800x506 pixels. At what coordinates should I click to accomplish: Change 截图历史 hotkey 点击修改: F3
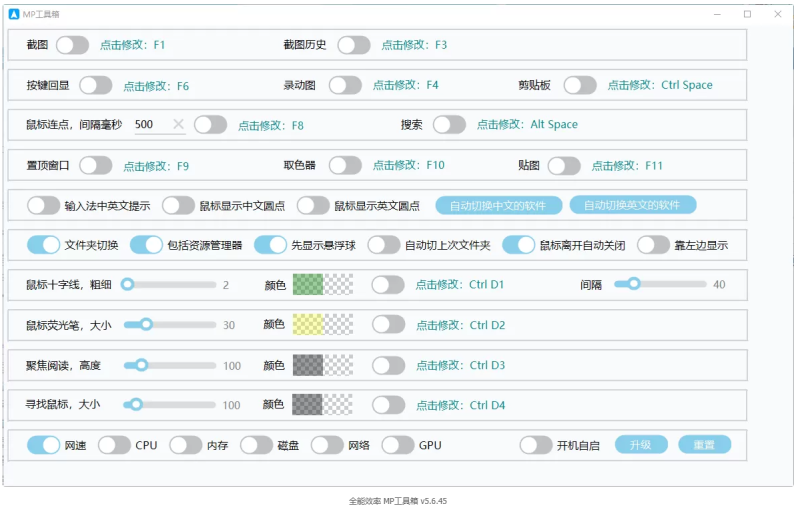pyautogui.click(x=414, y=45)
